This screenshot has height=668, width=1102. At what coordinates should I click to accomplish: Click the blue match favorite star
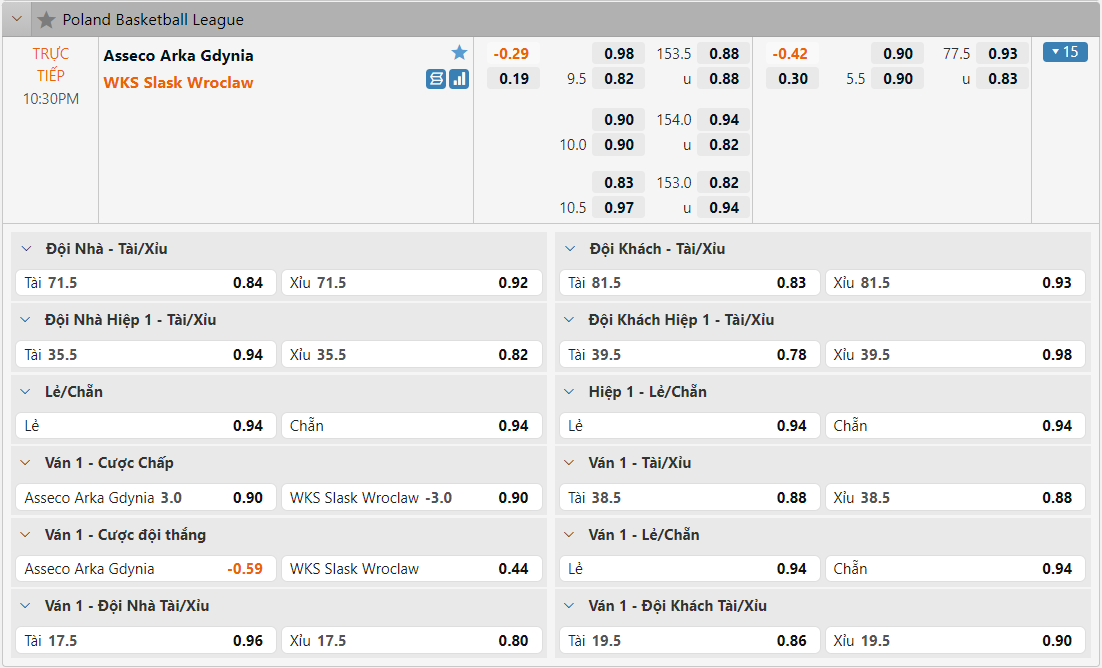coord(459,53)
